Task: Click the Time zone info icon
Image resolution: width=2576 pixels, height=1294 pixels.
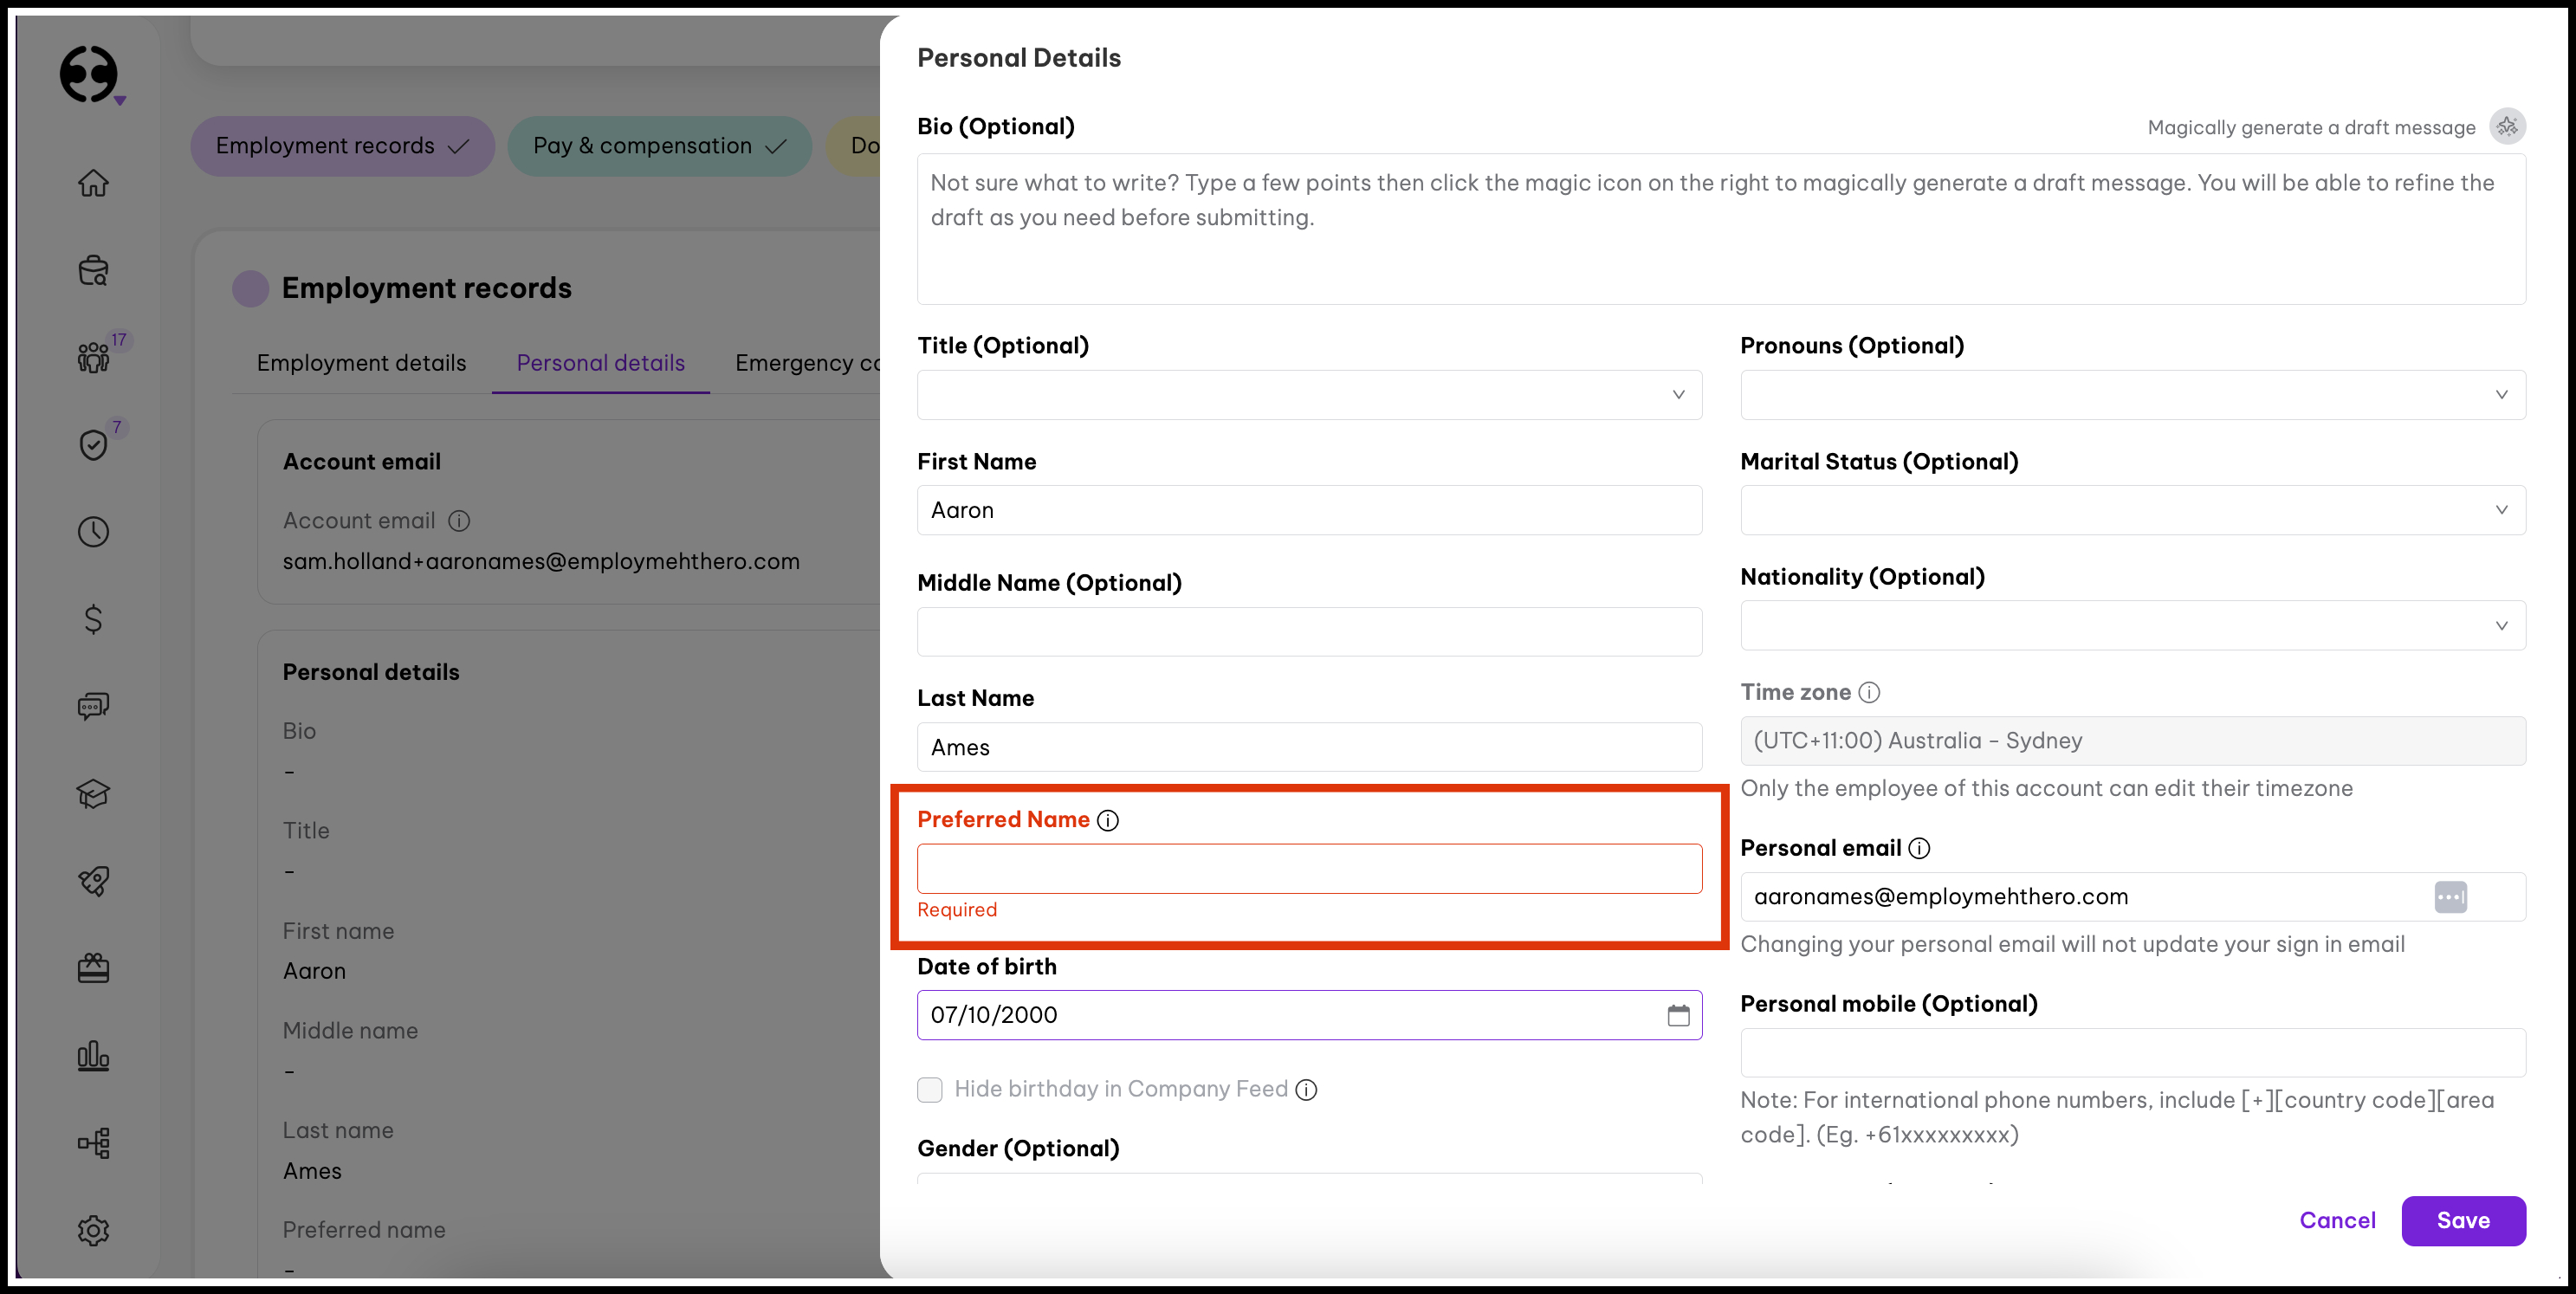Action: click(1869, 692)
